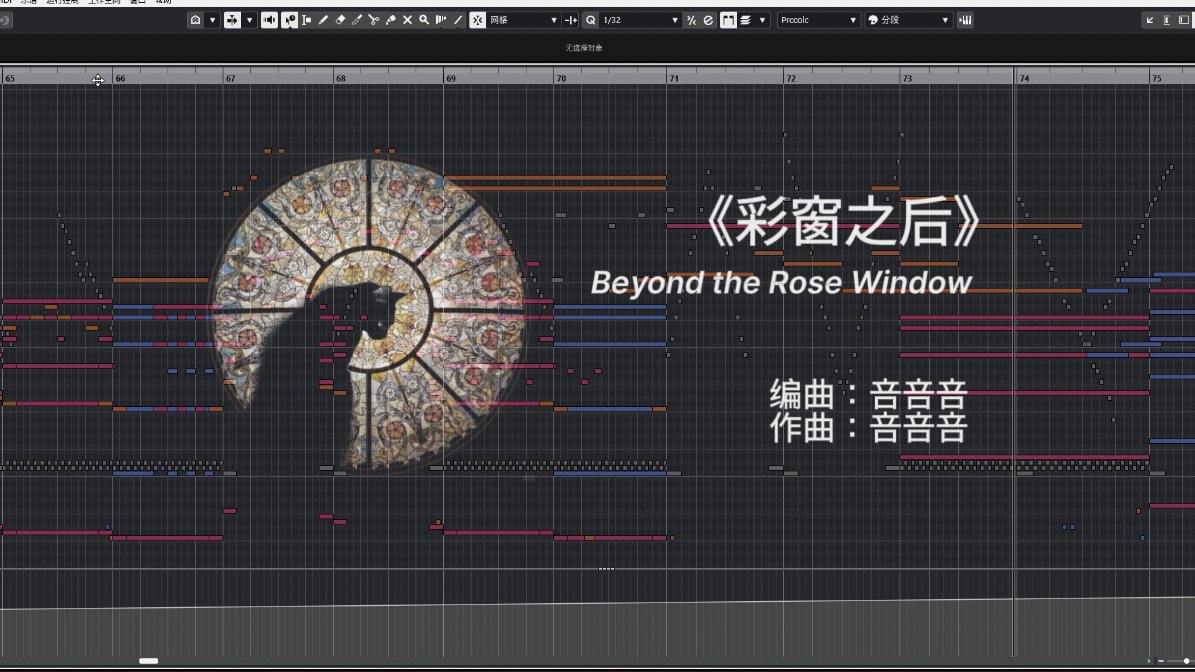Click the controller lane divider handle
Viewport: 1195px width, 672px height.
(606, 568)
